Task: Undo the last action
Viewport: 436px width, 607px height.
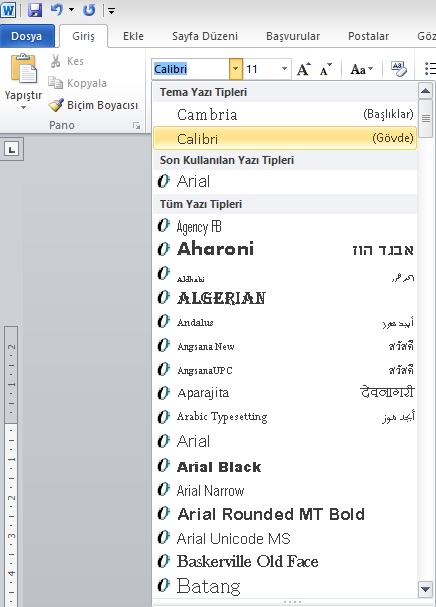Action: point(57,10)
